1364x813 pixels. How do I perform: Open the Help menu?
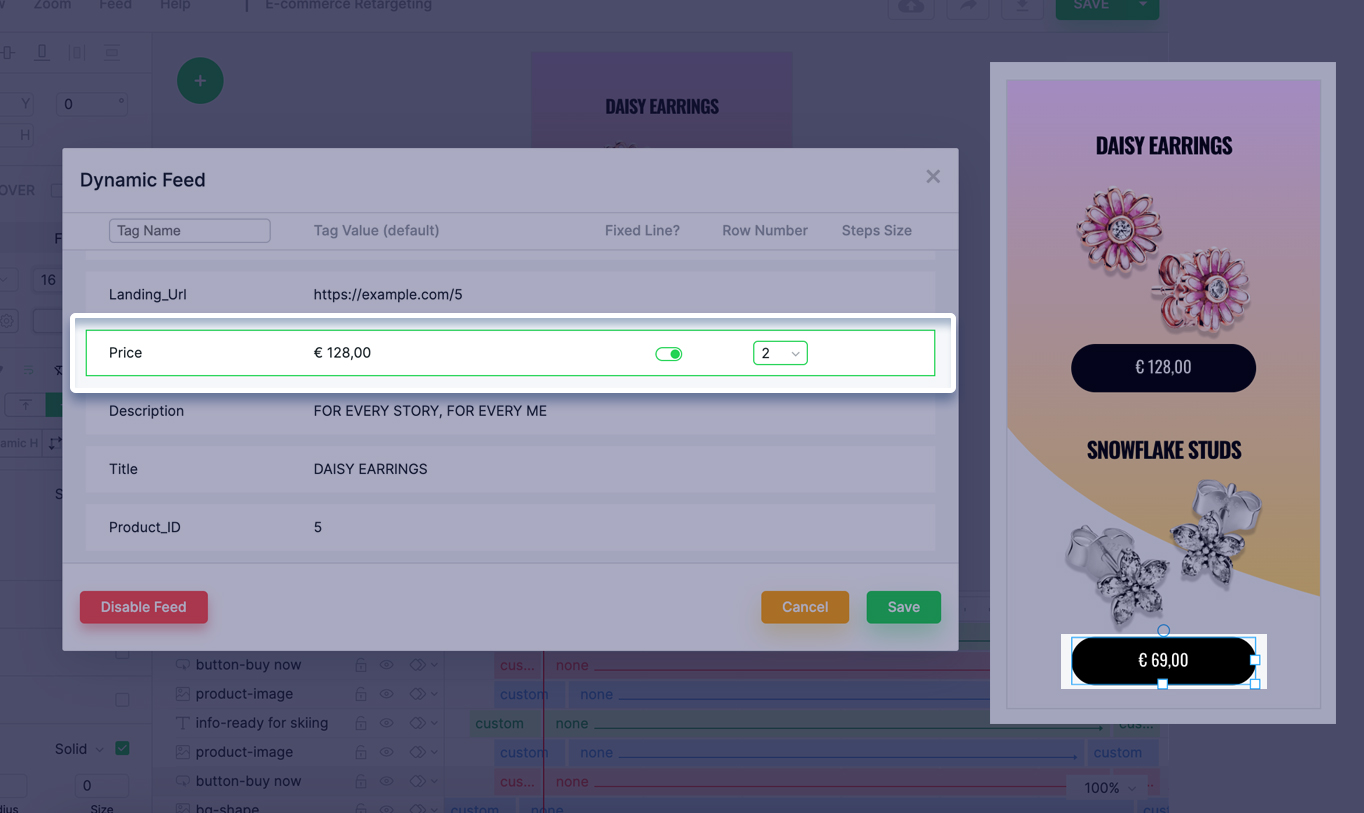[175, 5]
